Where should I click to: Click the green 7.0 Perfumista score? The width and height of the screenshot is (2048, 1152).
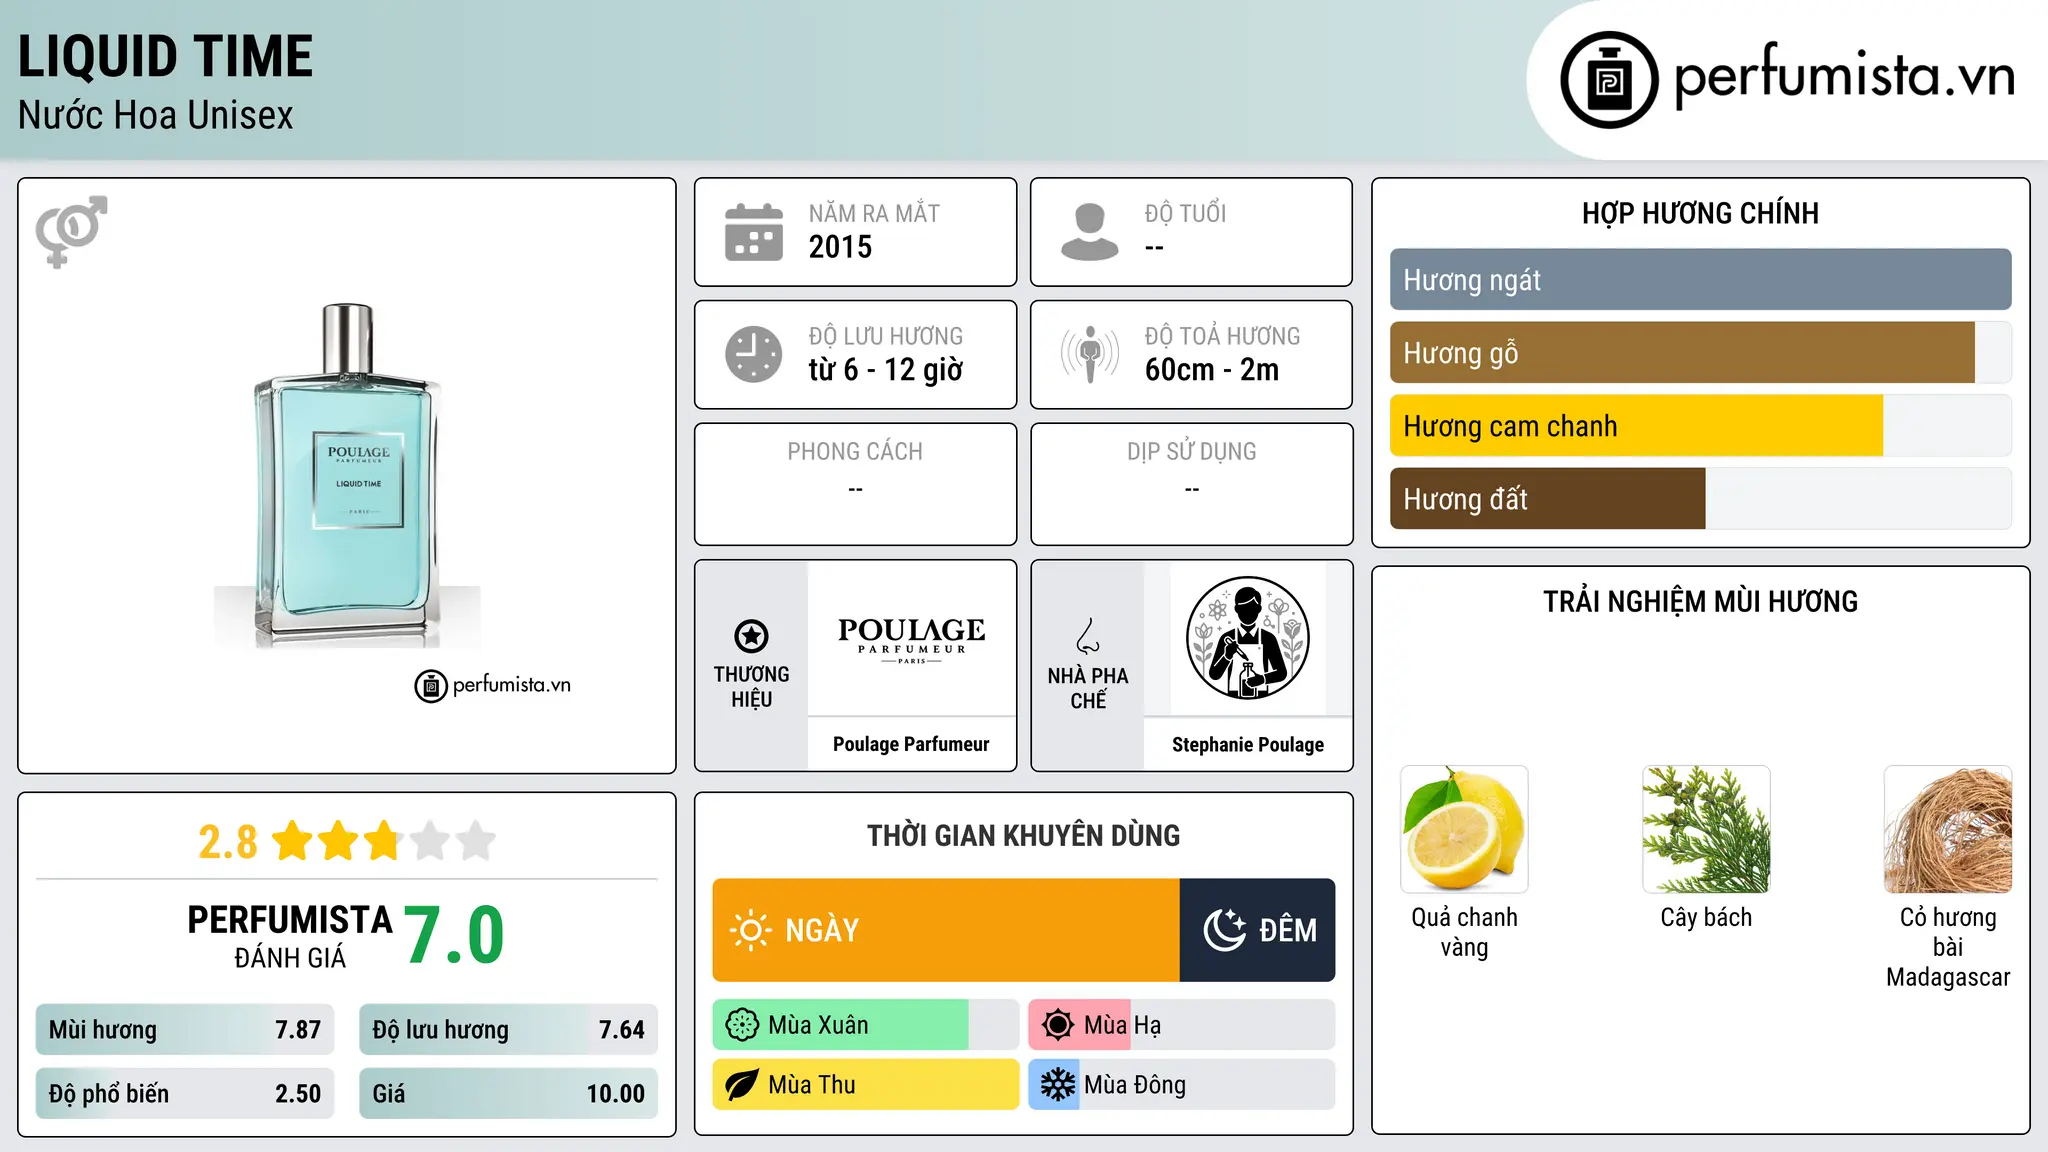(455, 935)
